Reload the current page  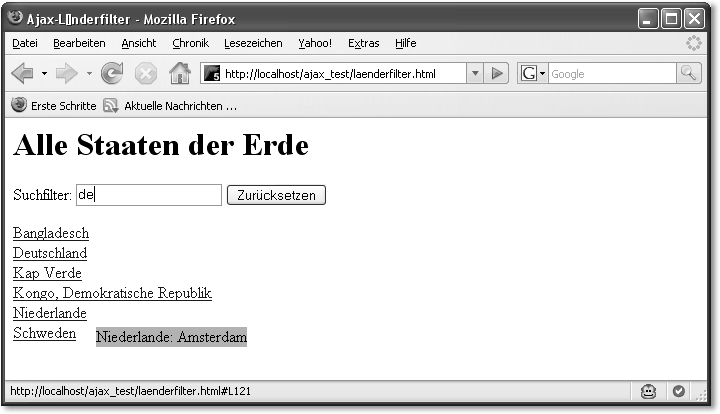tap(112, 74)
